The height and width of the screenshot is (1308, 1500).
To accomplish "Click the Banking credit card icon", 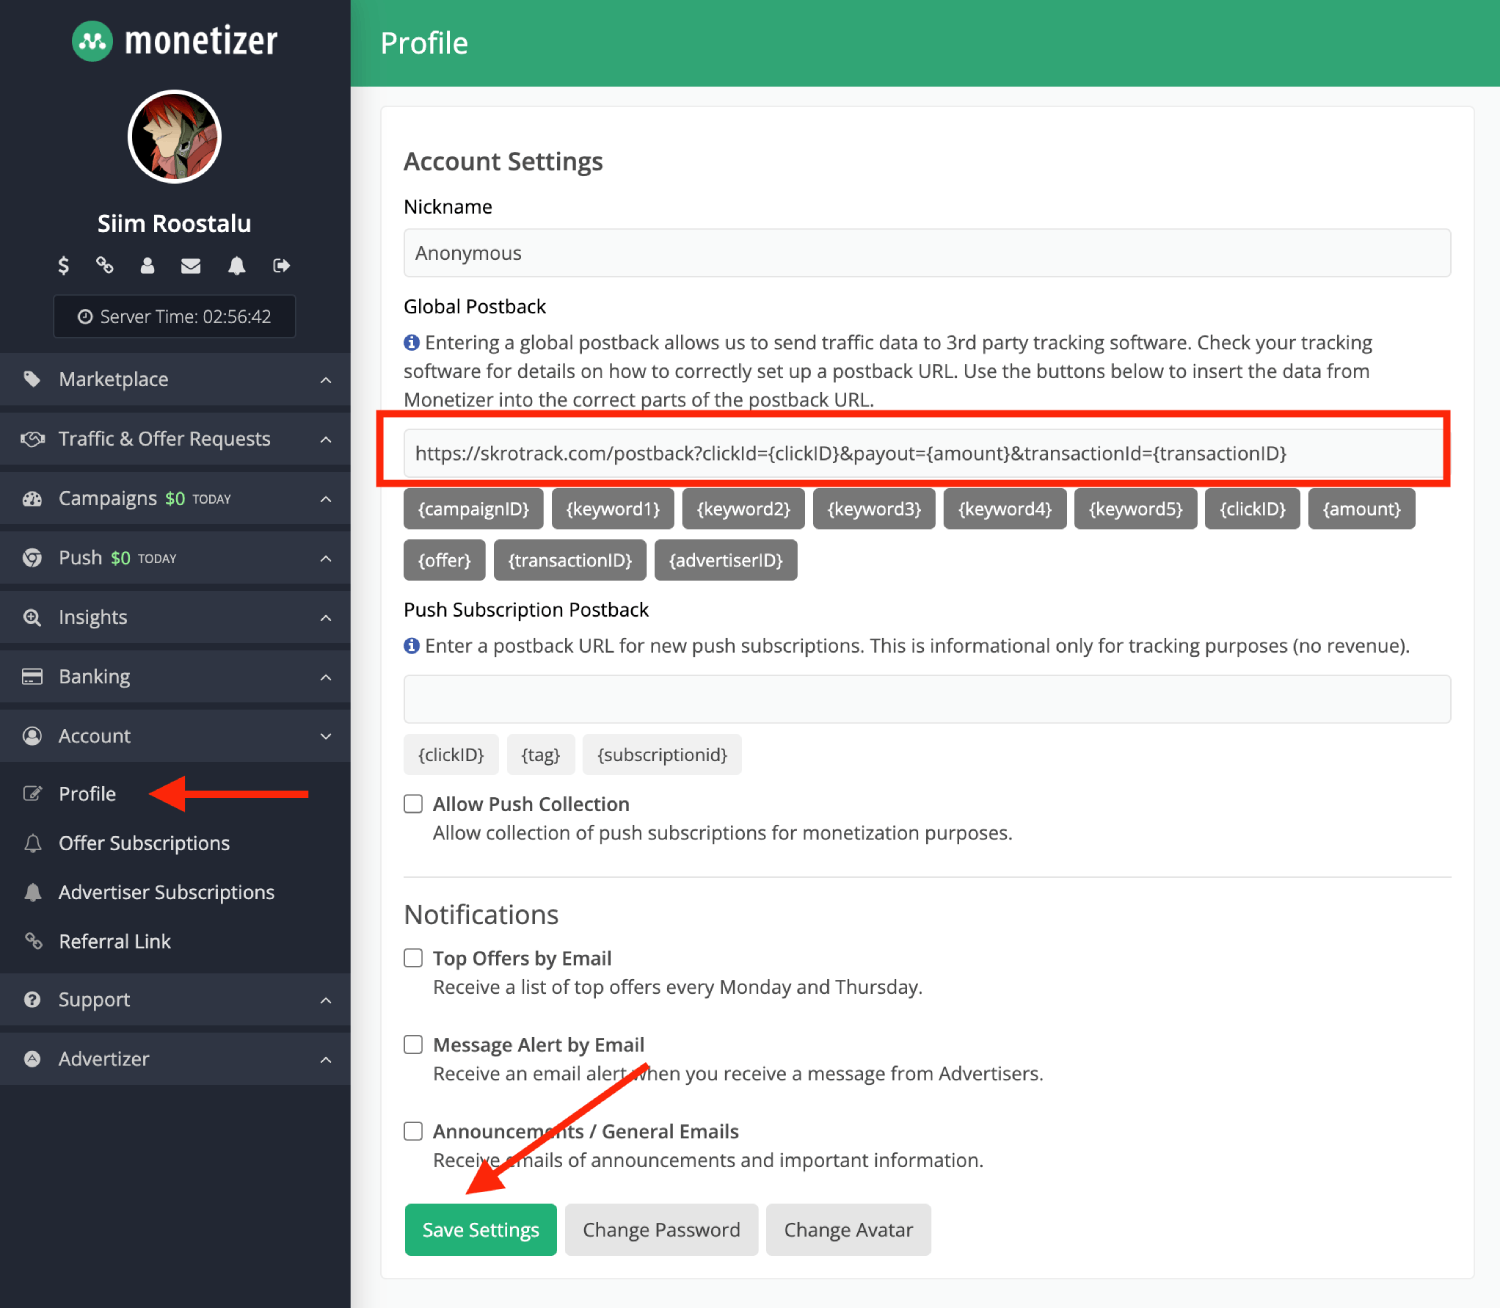I will 33,677.
